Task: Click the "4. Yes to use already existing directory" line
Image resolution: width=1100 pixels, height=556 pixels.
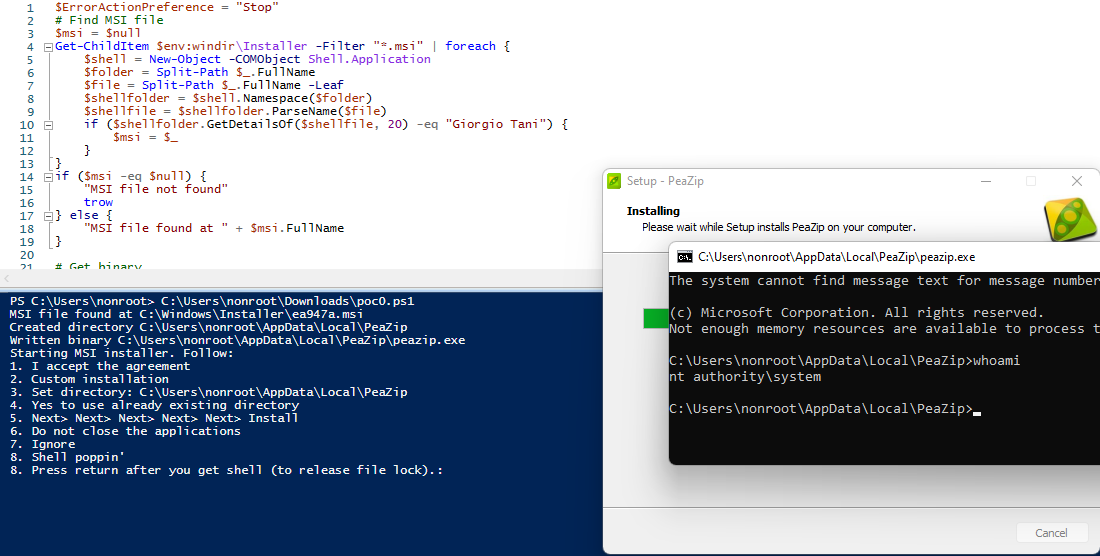Action: pos(154,405)
